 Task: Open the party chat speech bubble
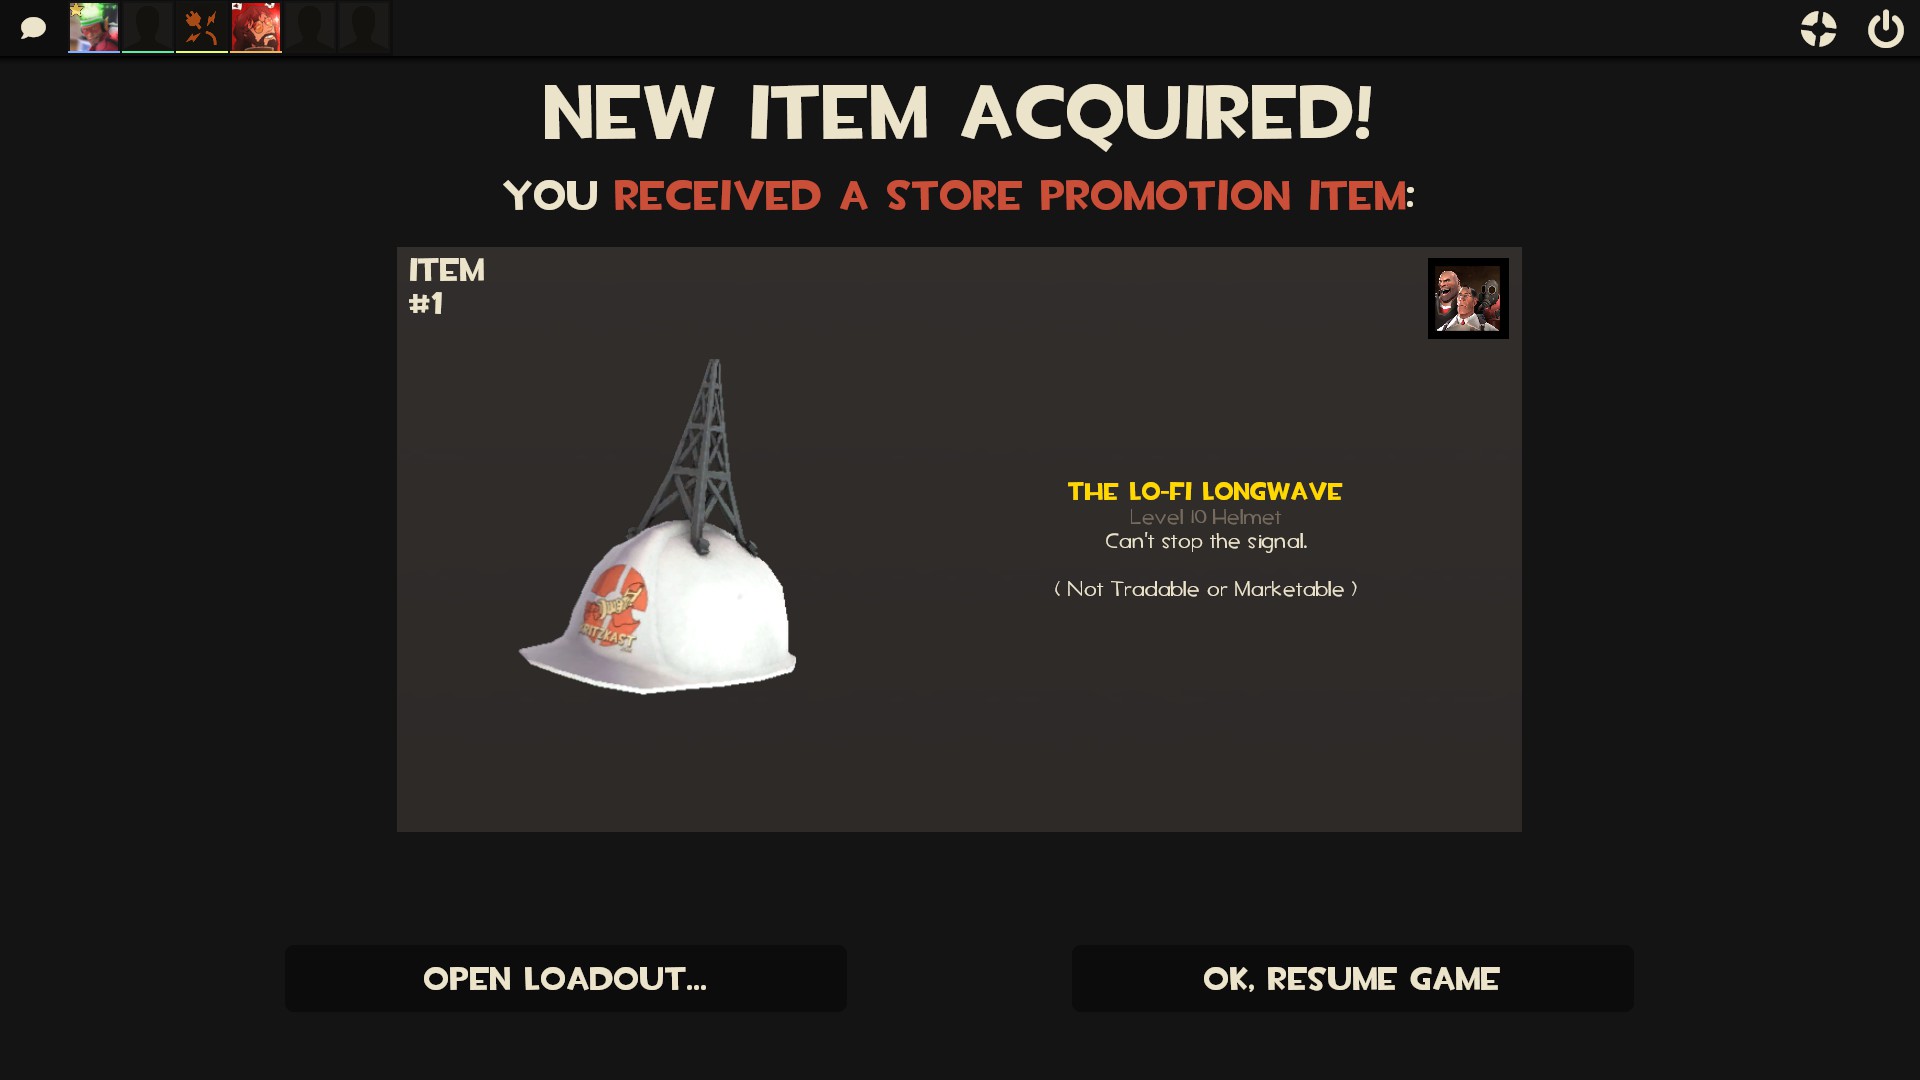33,28
